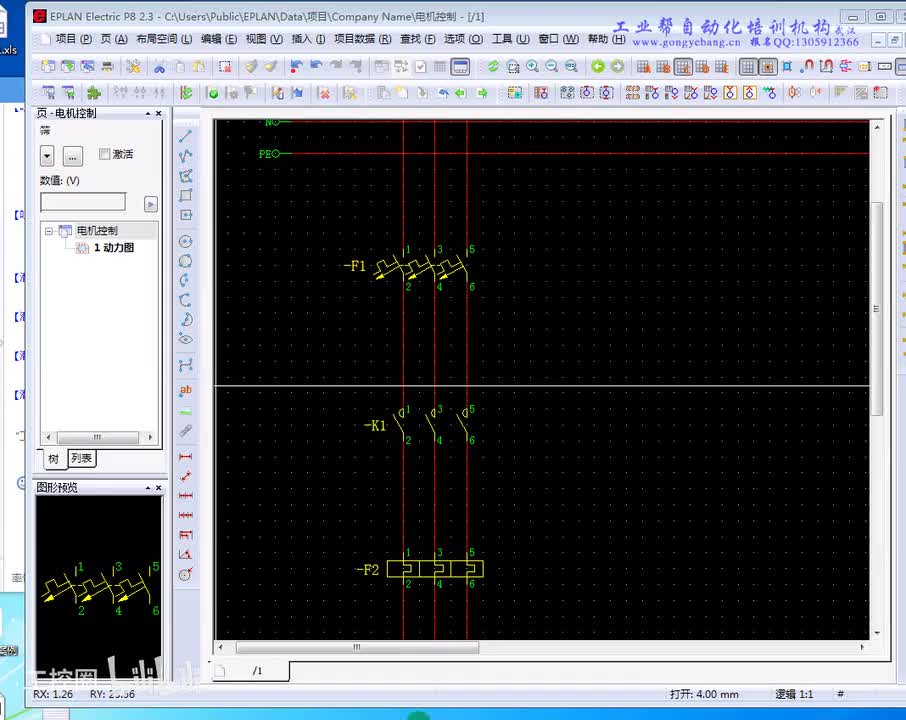Screen dimensions: 906x720
Task: Select the /1 page tab
Action: coord(252,670)
